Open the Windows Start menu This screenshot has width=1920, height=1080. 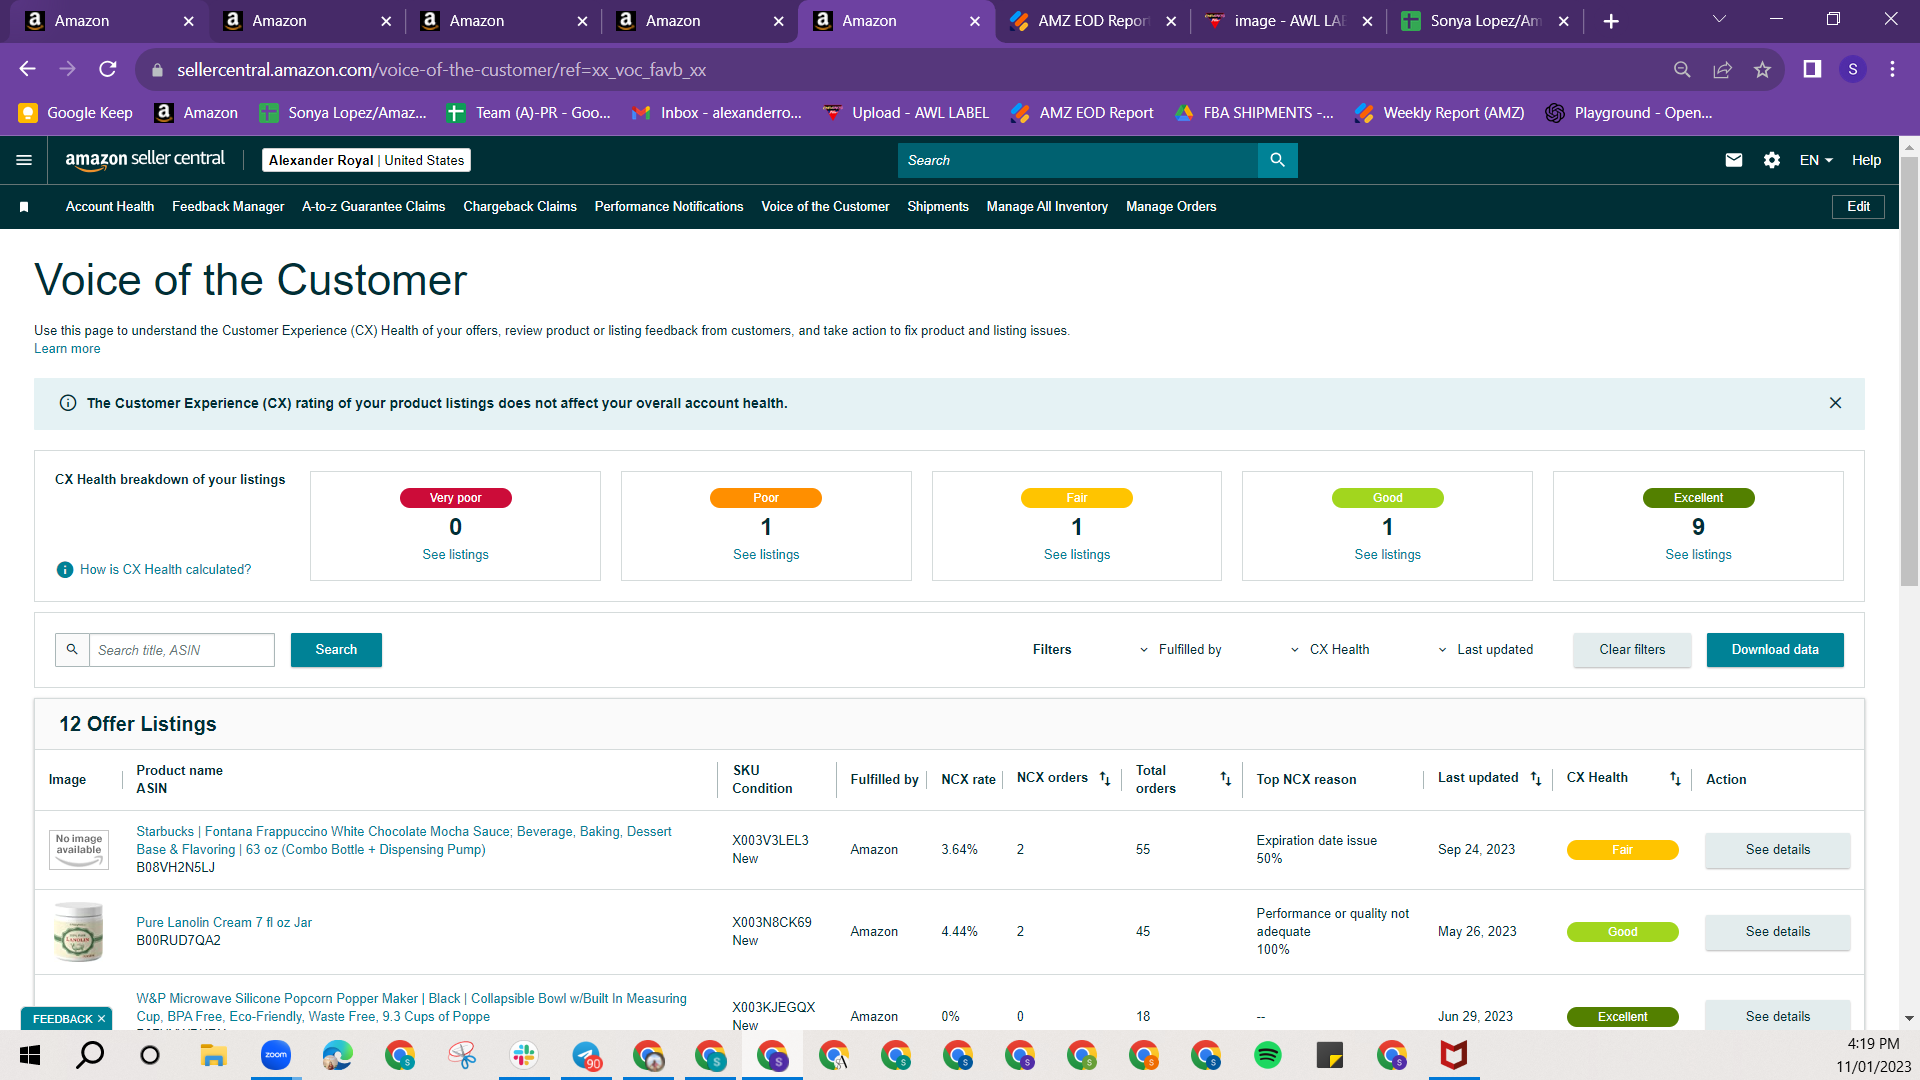[30, 1055]
